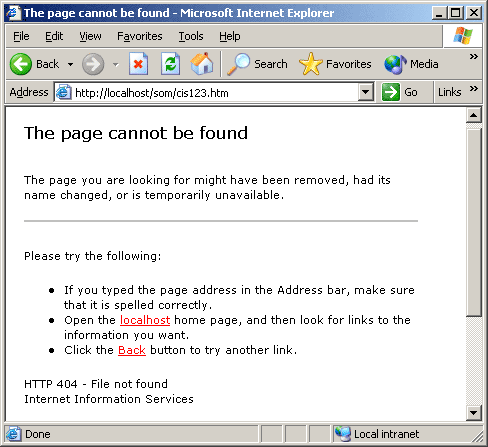The image size is (488, 447).
Task: Click the grayed Forward arrow icon
Action: coord(93,64)
